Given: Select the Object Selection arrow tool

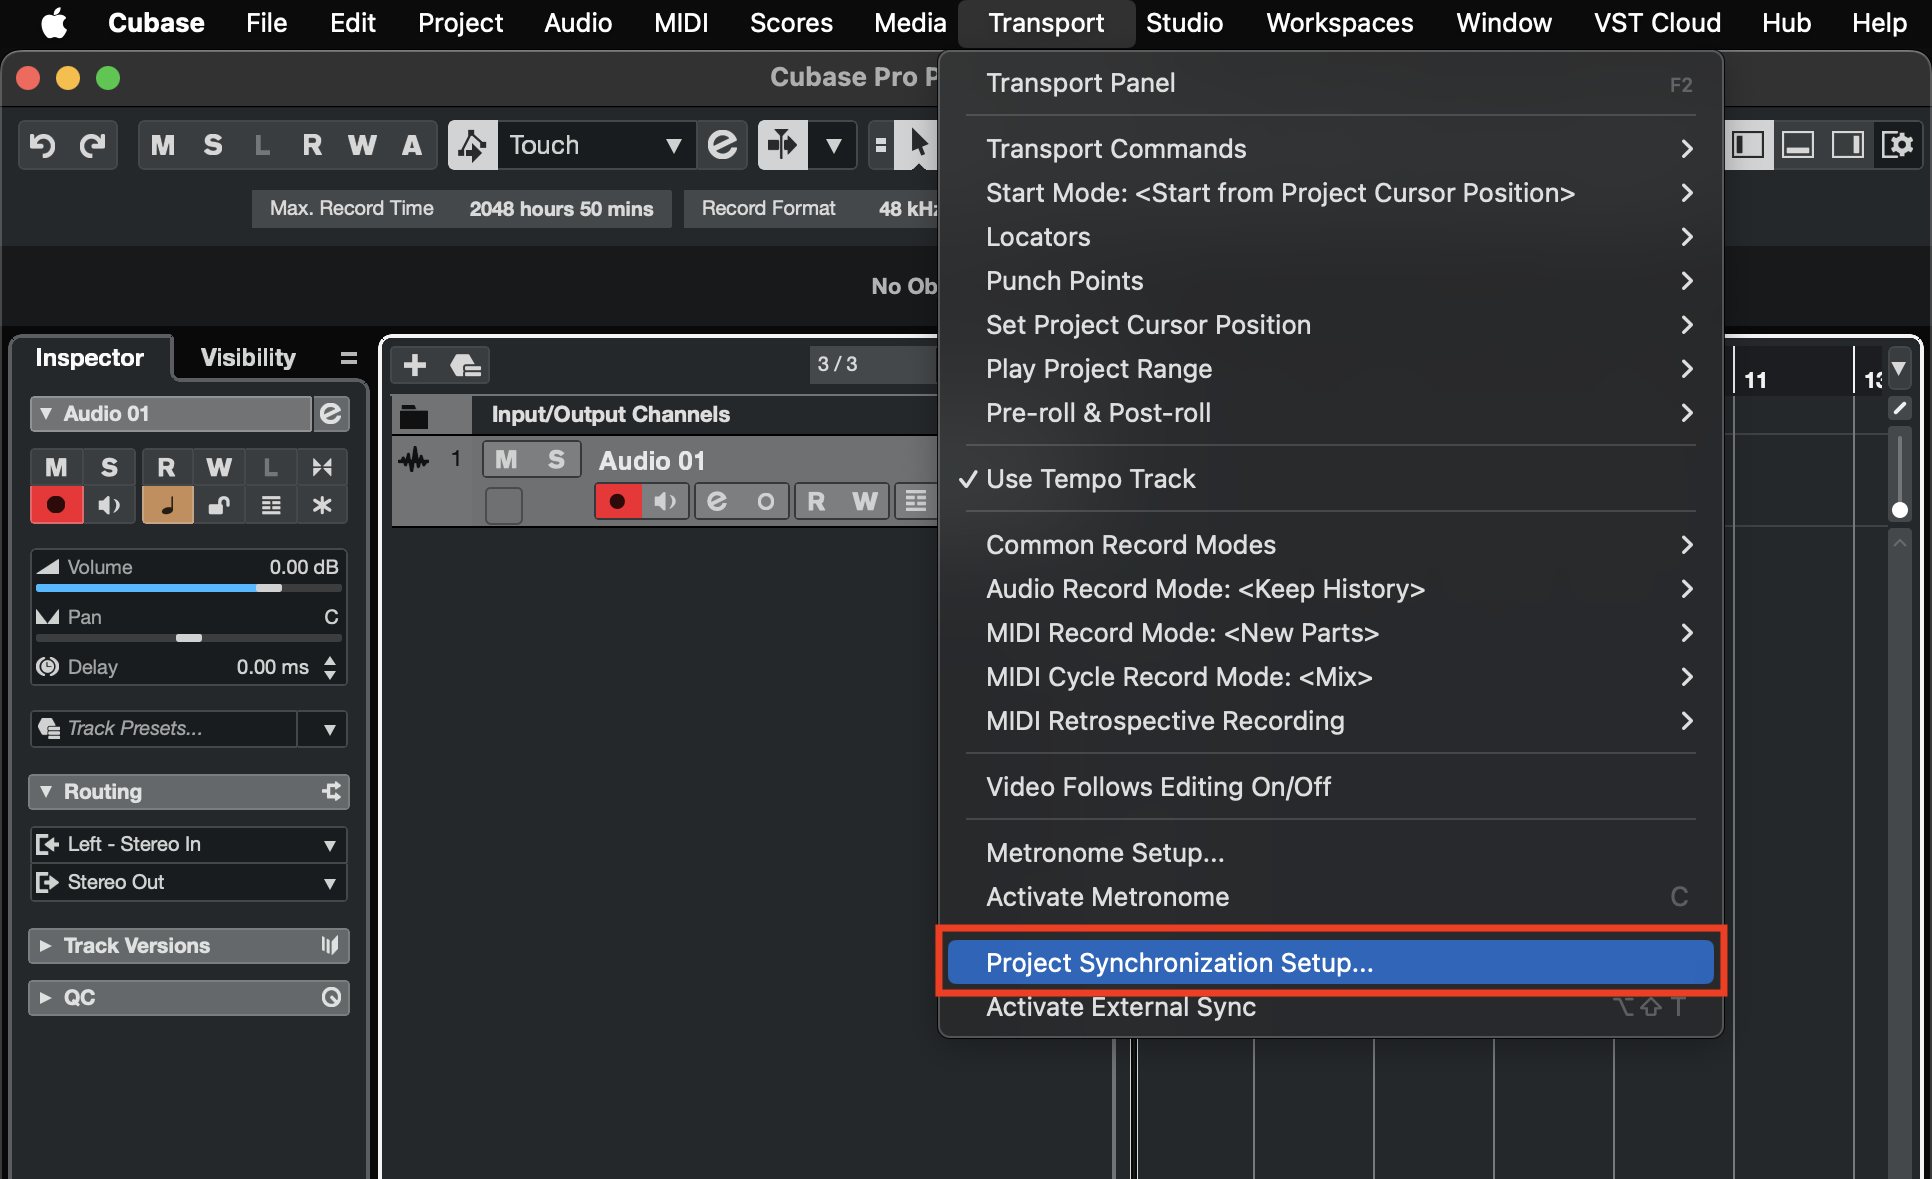Looking at the screenshot, I should click(x=917, y=146).
